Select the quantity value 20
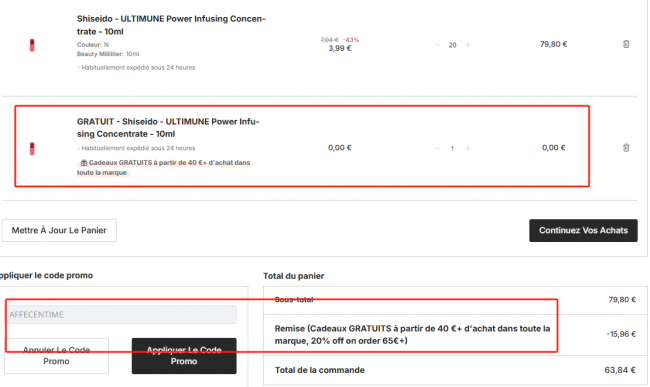Viewport: 650px width, 387px height. point(452,45)
